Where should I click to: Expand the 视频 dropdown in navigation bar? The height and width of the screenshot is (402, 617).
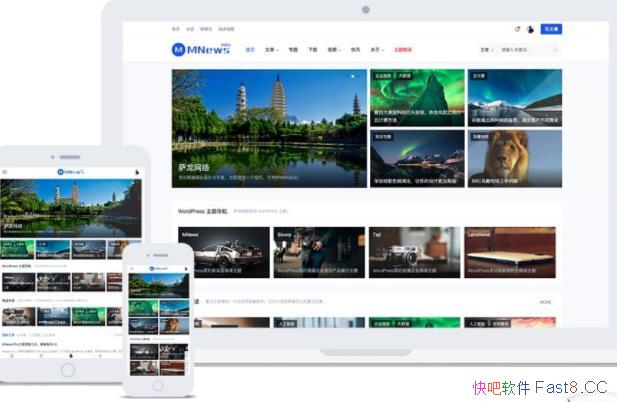(333, 49)
